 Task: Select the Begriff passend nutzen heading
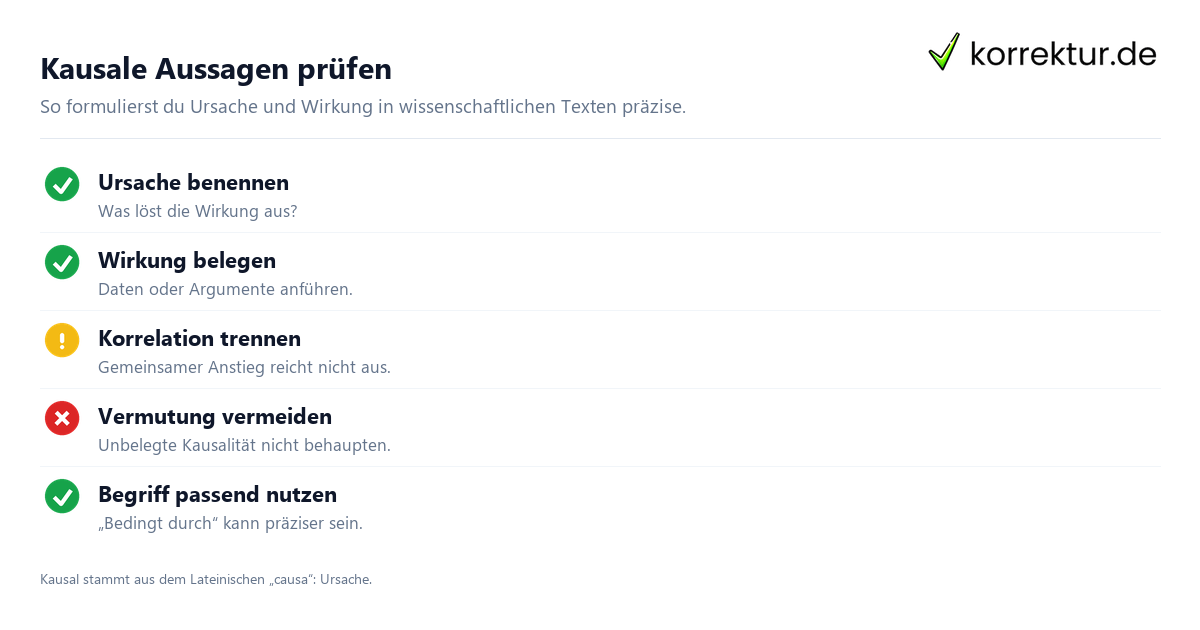(x=217, y=495)
